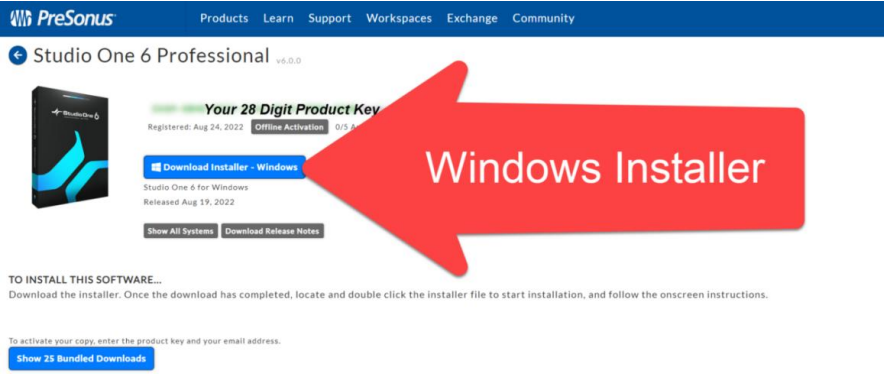The width and height of the screenshot is (884, 381).
Task: Open the Community menu
Action: [x=543, y=18]
